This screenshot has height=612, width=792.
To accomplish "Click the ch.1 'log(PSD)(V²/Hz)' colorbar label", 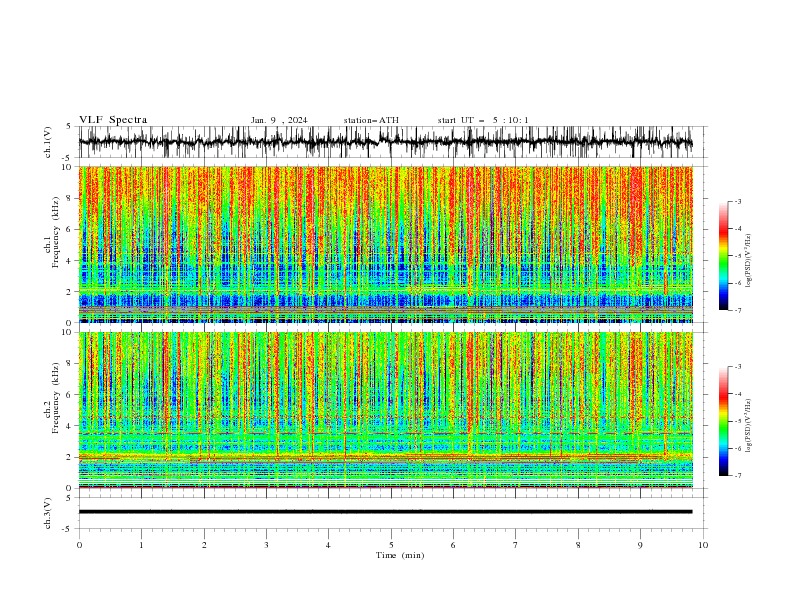I will [x=749, y=261].
